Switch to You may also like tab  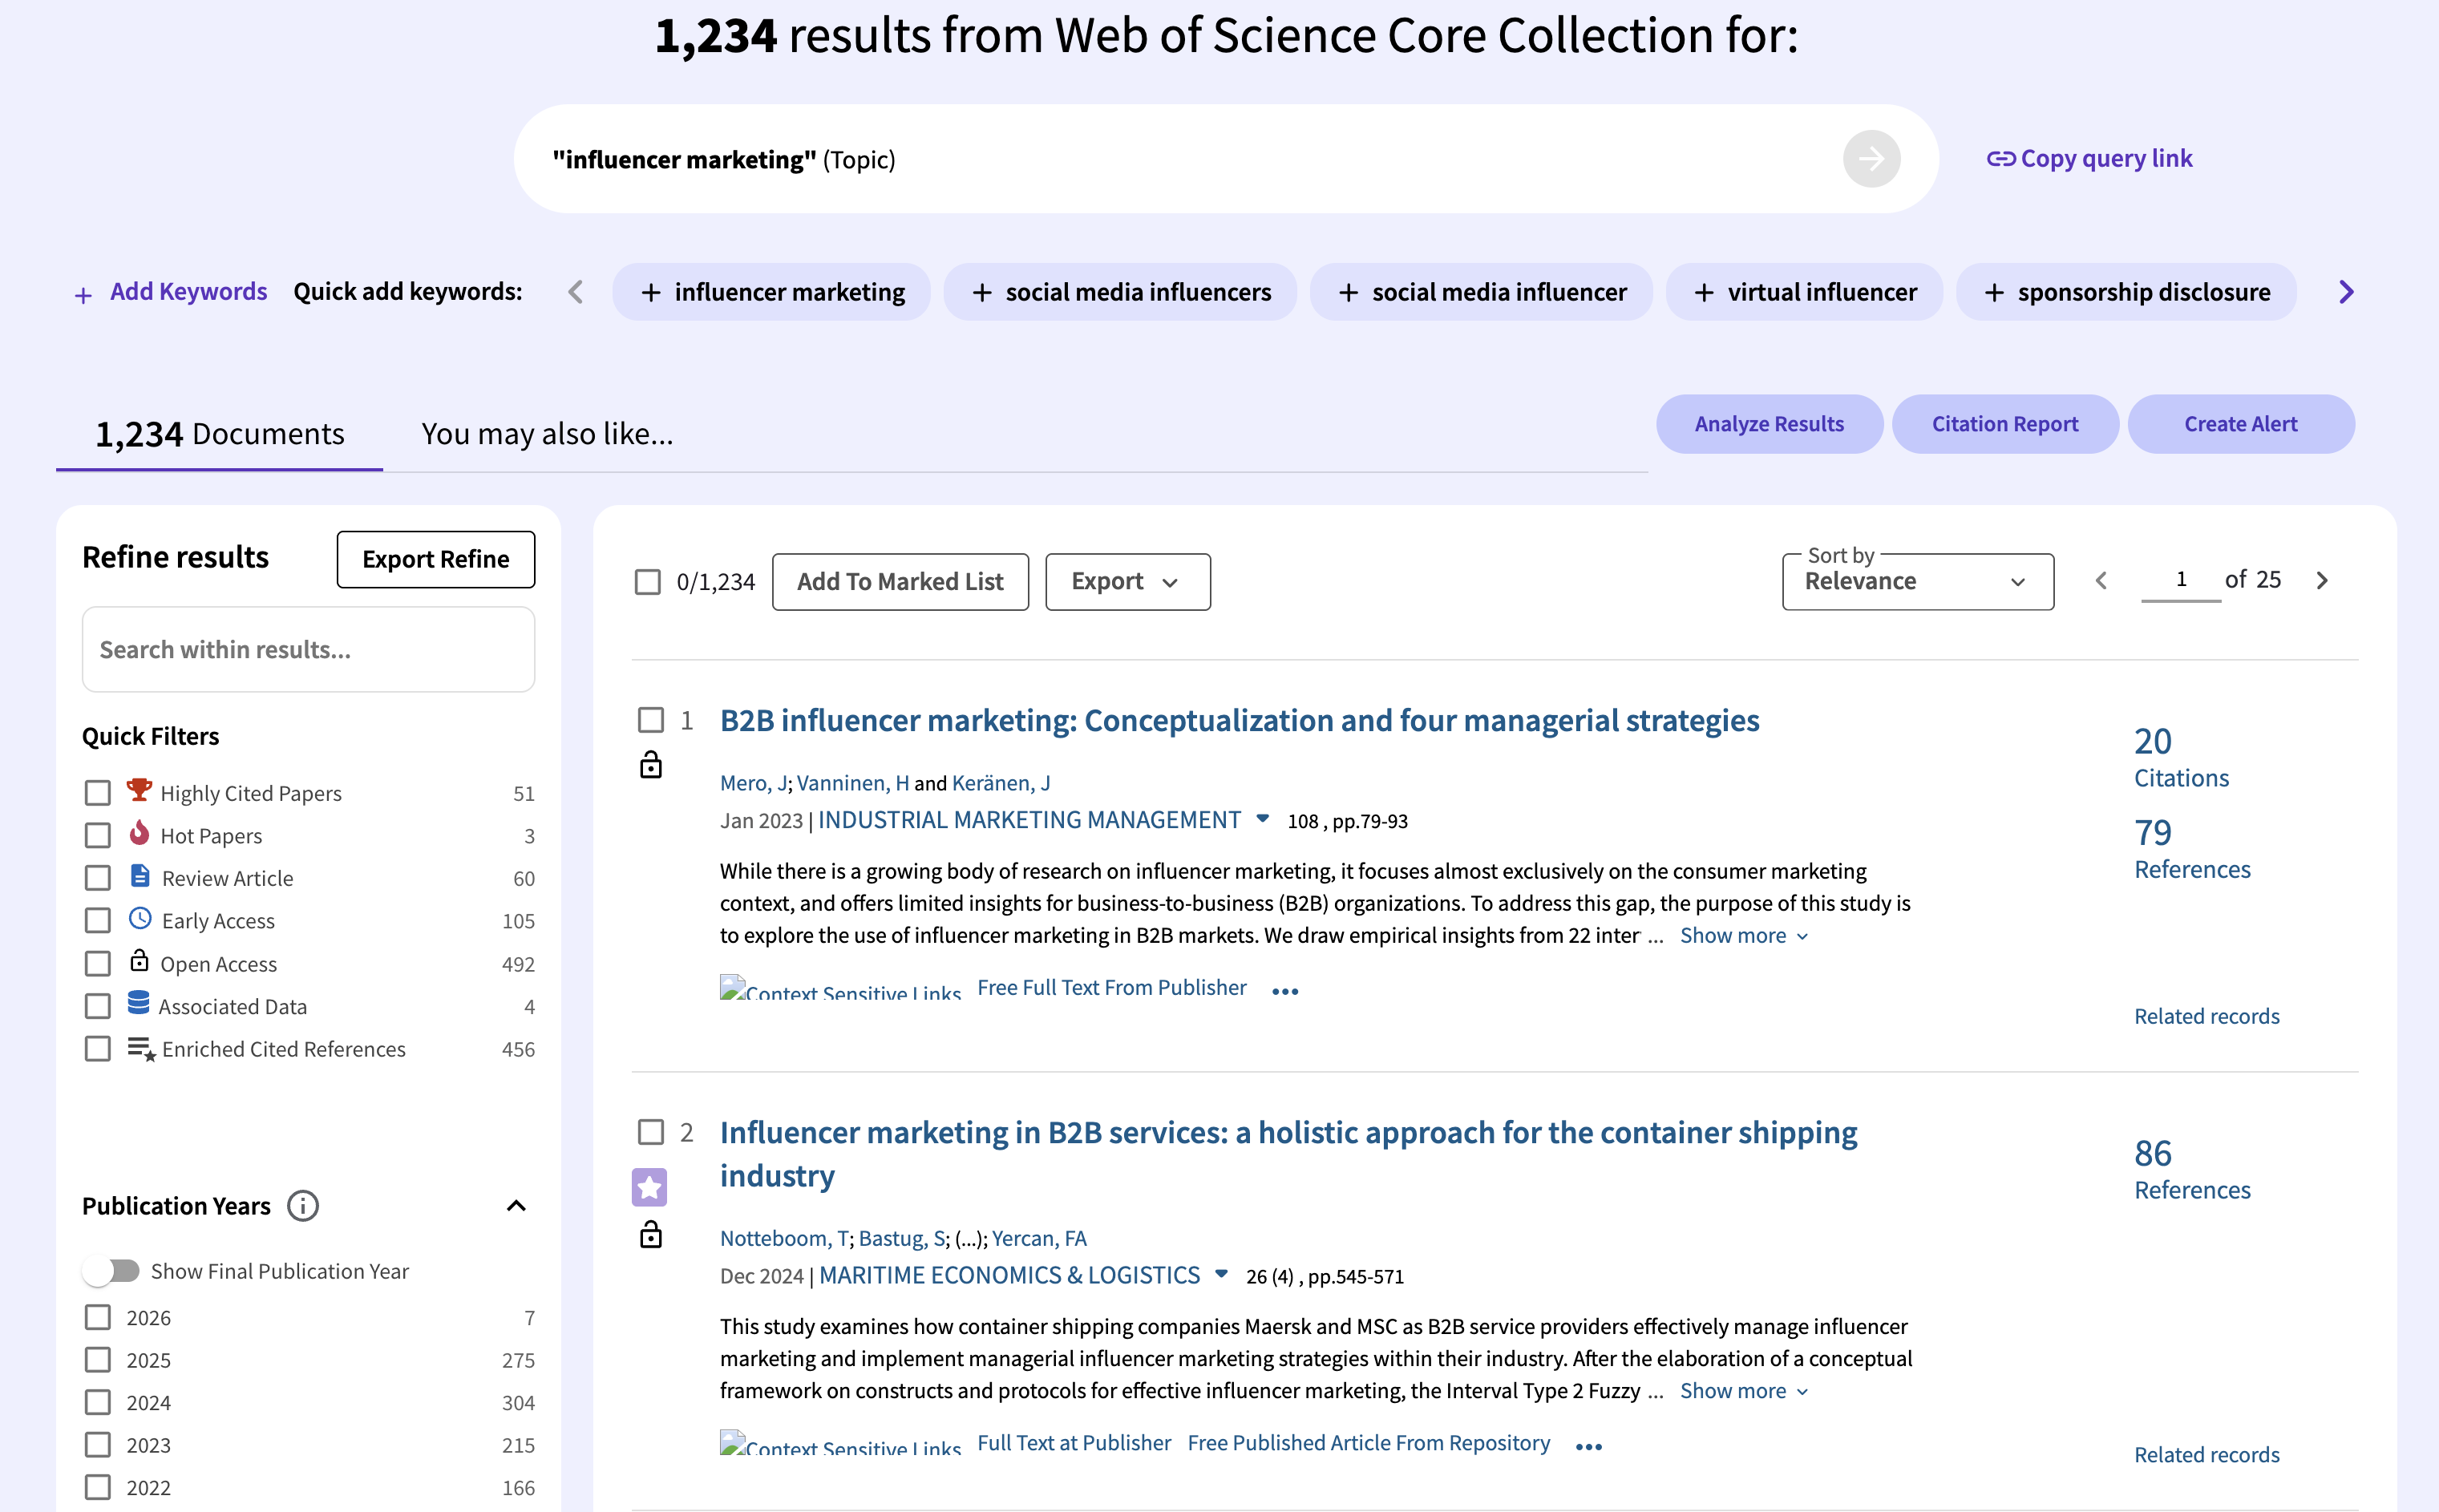tap(547, 434)
